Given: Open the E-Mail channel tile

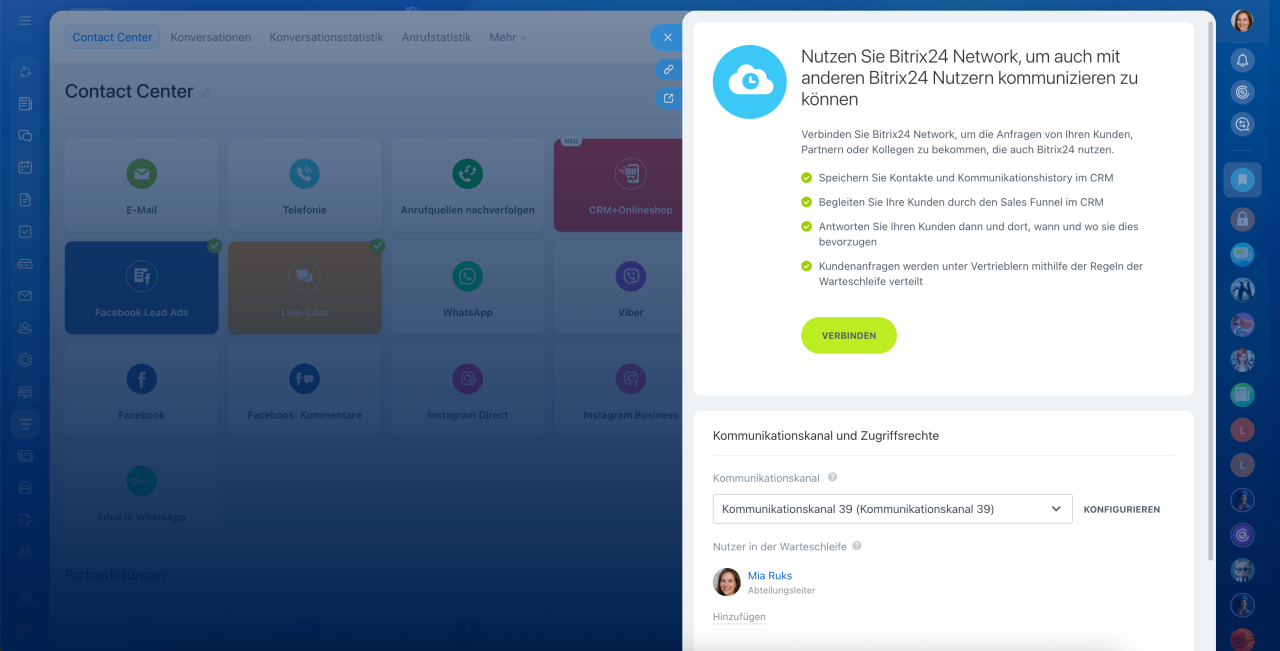Looking at the screenshot, I should point(141,185).
